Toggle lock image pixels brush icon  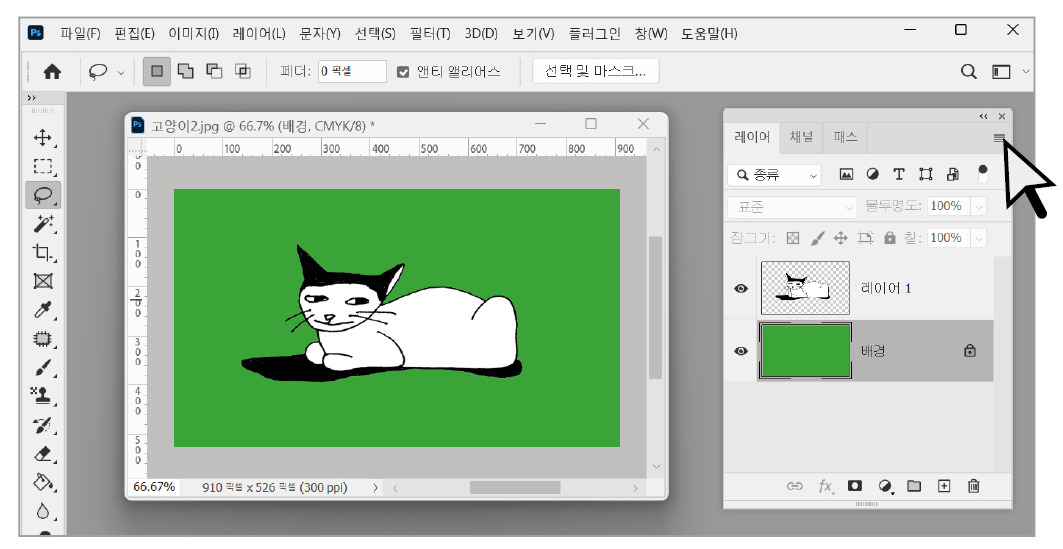click(x=818, y=238)
